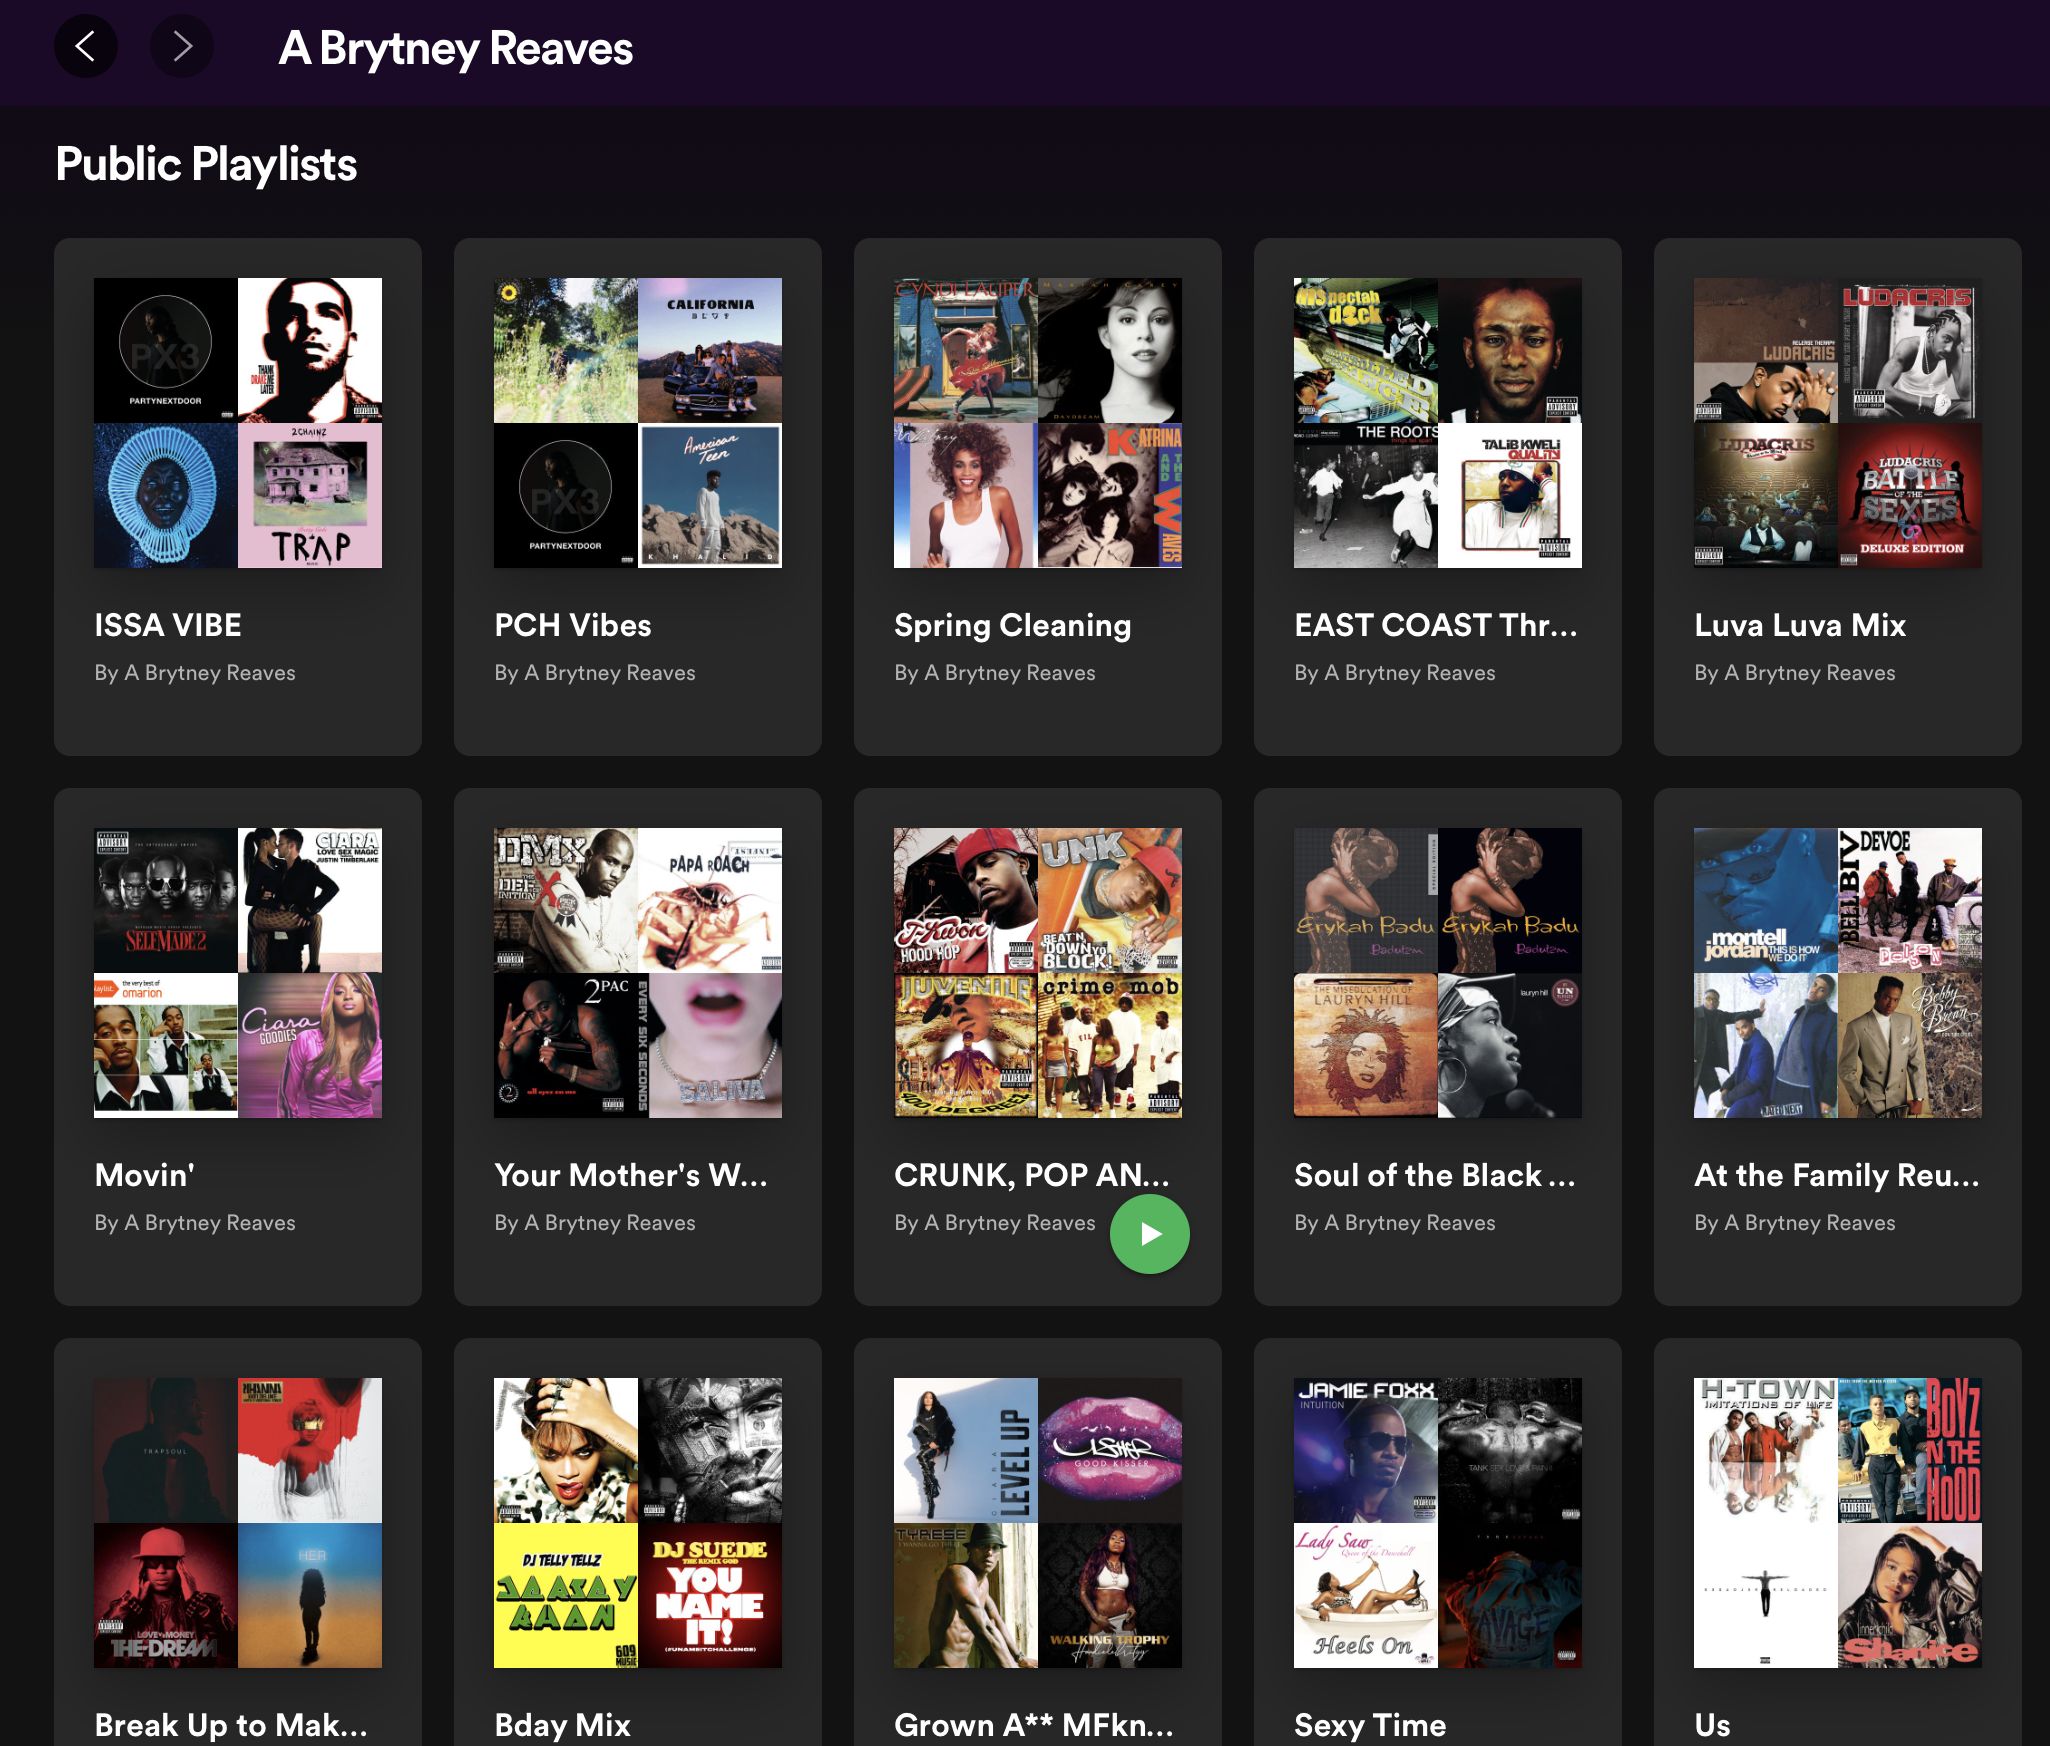
Task: Open CRUNK, POP AN... playlist cover
Action: (x=1038, y=973)
